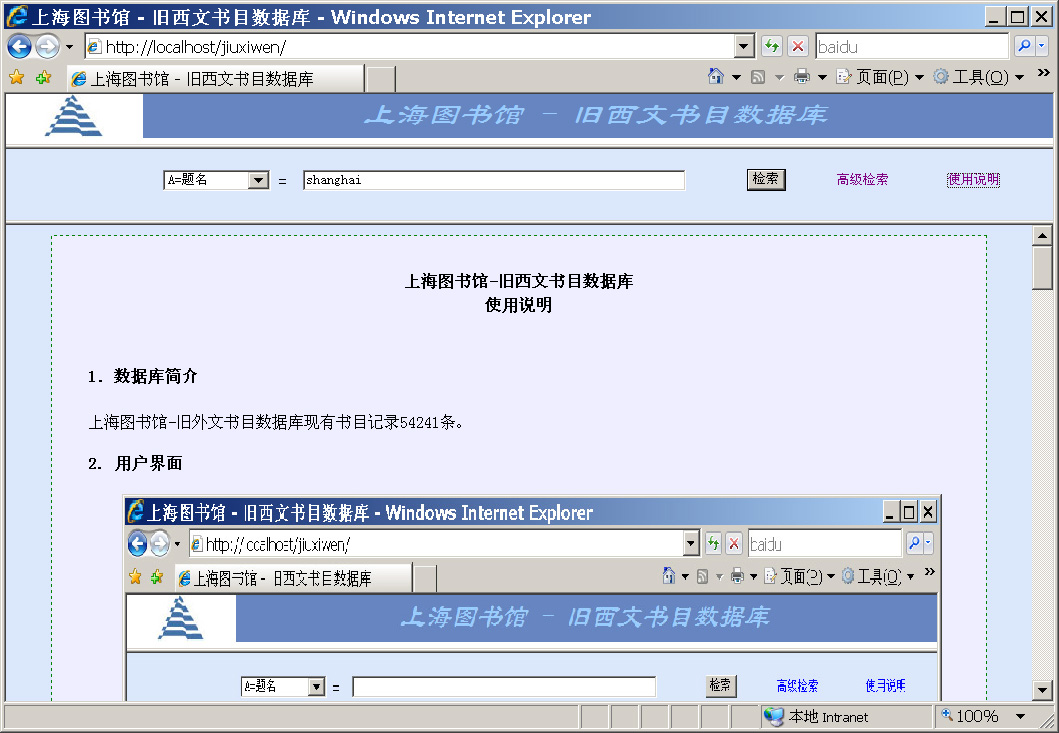Viewport: 1059px width, 733px height.
Task: Open the 使用说明 usage instructions link
Action: tap(973, 180)
